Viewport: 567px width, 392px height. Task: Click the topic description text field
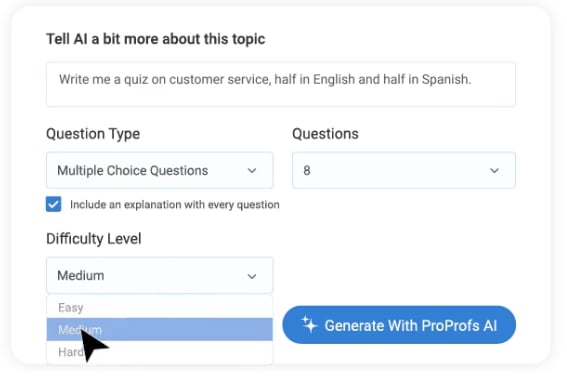coord(281,84)
